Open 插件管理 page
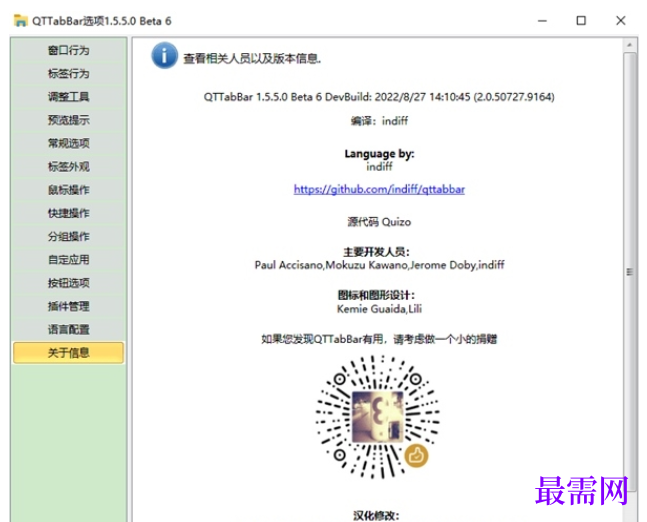647x522 pixels. (68, 306)
